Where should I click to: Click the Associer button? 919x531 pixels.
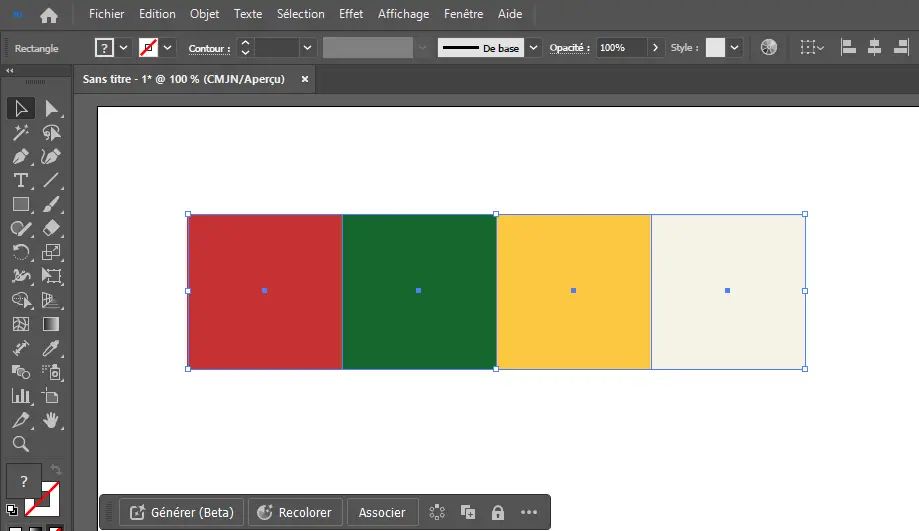[382, 513]
